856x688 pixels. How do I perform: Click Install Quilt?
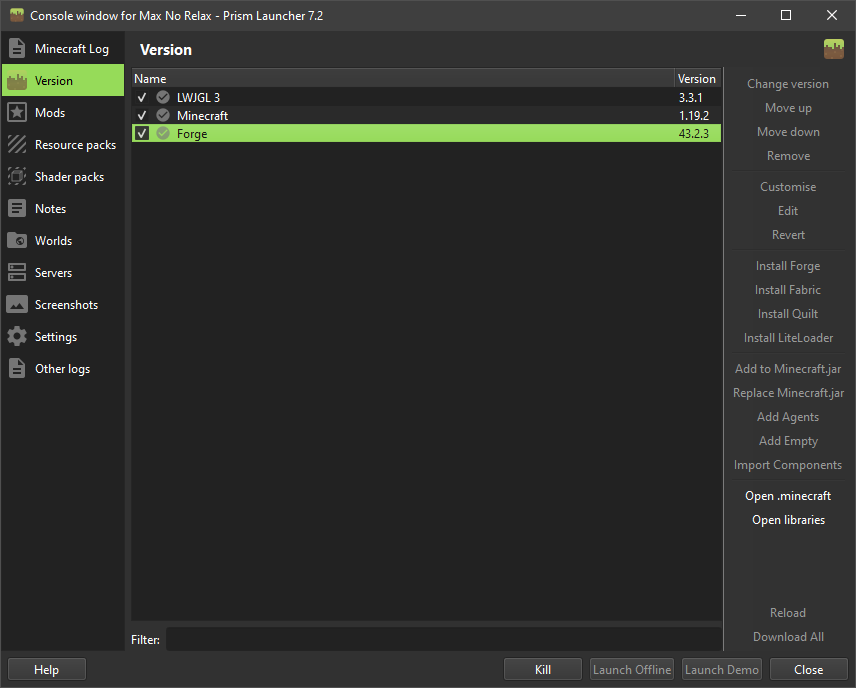click(788, 314)
